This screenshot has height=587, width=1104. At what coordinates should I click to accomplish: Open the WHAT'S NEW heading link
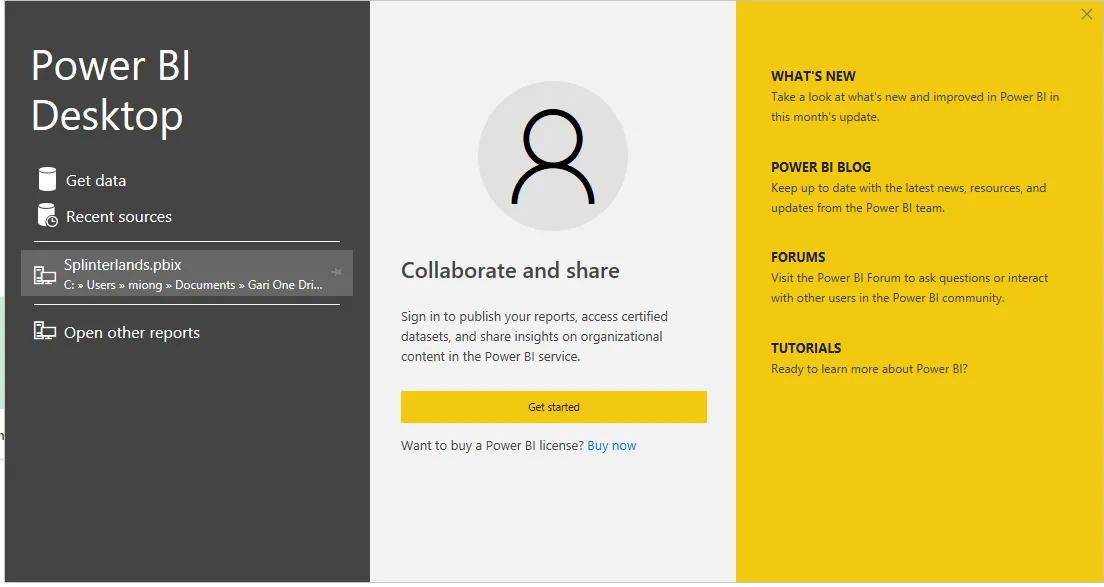point(813,76)
